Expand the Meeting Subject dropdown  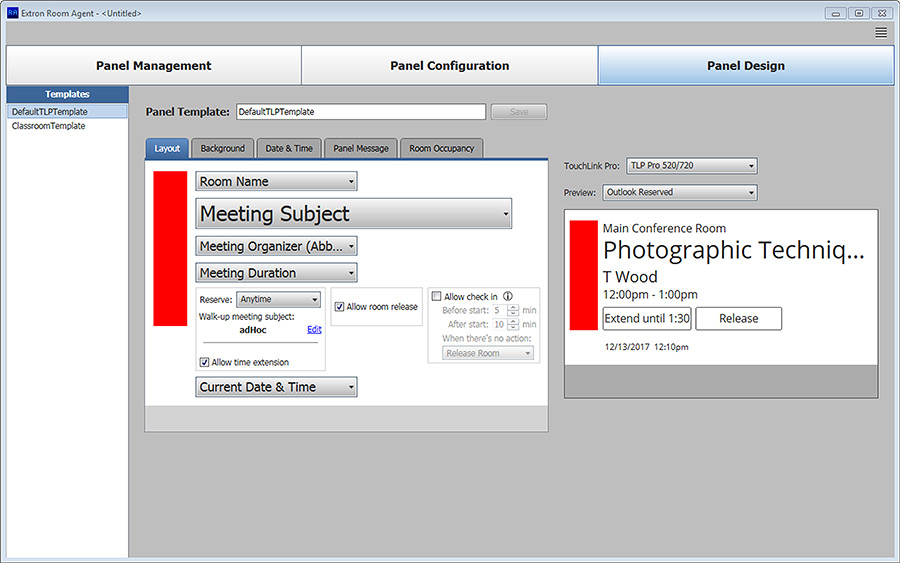(354, 213)
